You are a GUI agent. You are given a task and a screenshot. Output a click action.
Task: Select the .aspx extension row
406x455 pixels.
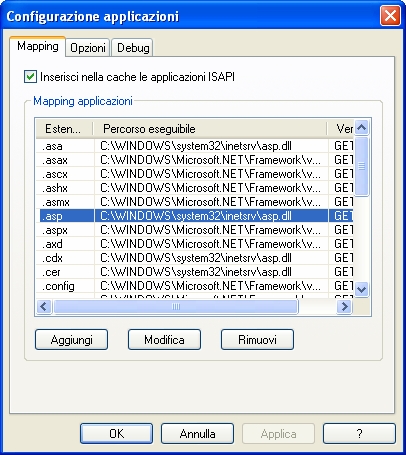pos(195,230)
